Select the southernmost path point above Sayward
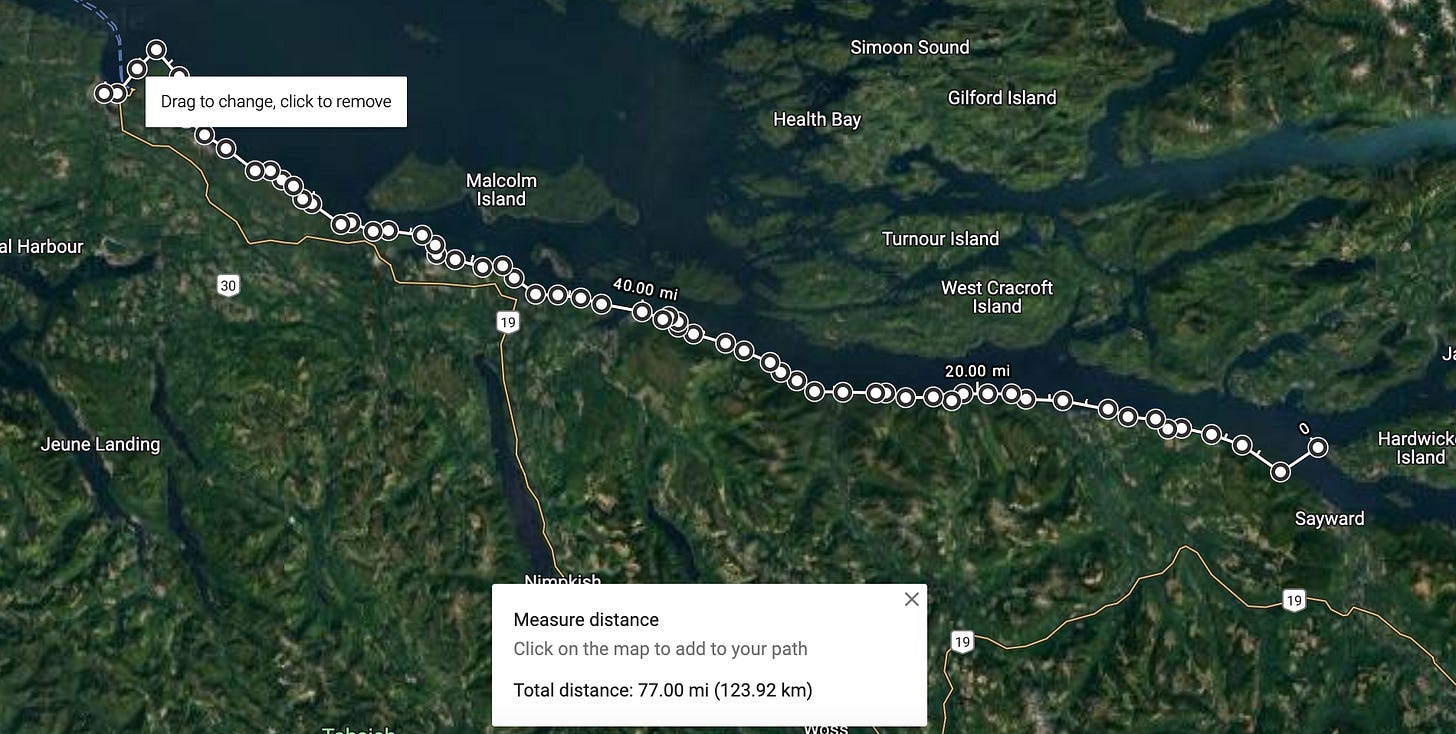The height and width of the screenshot is (734, 1456). pyautogui.click(x=1280, y=471)
